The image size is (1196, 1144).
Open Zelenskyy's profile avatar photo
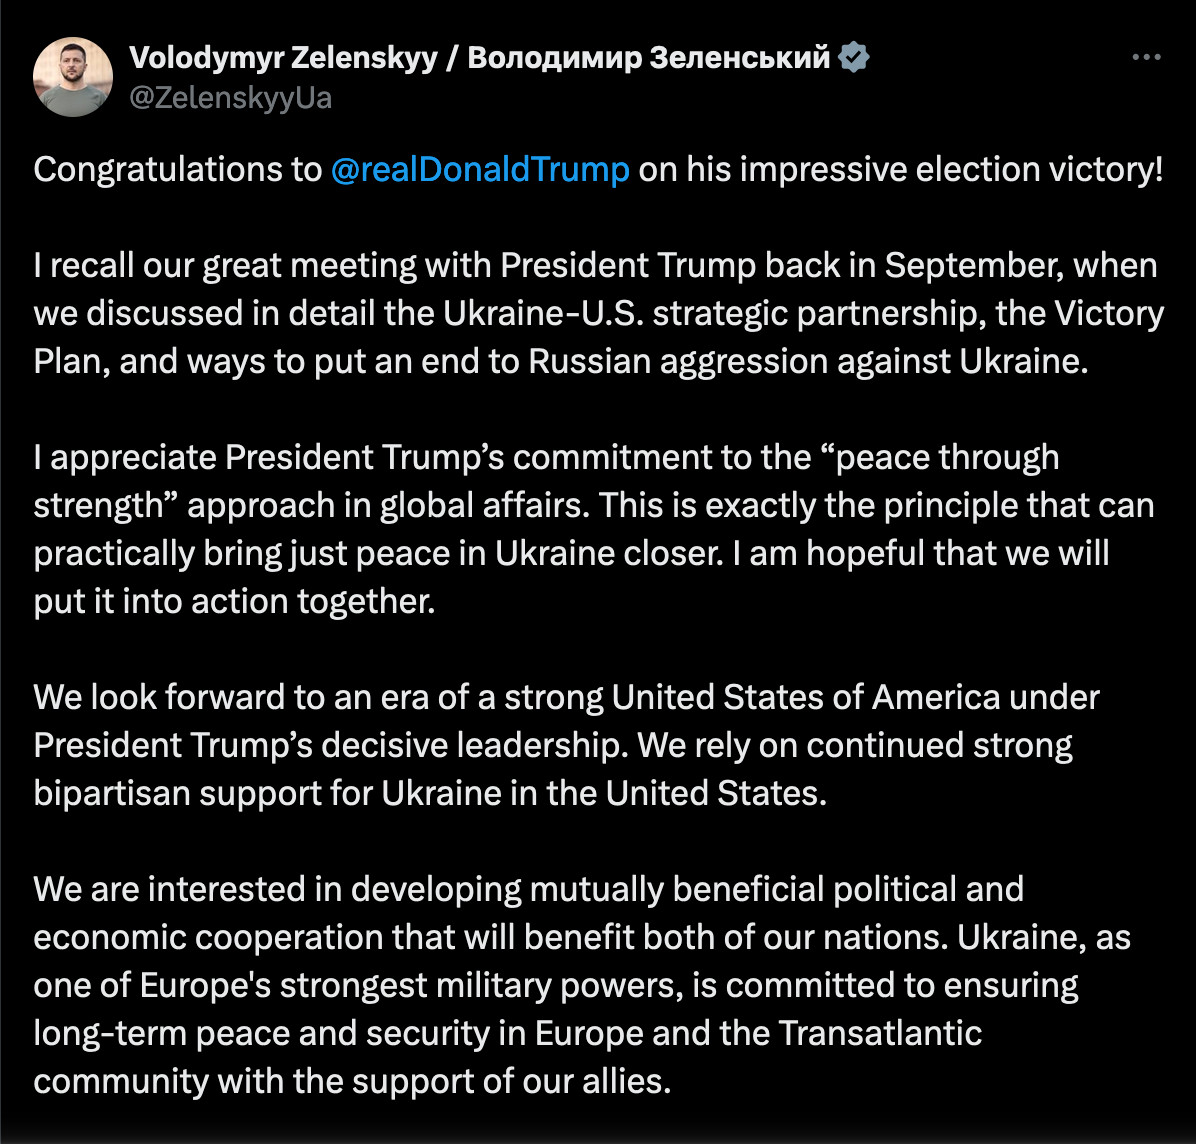click(x=72, y=77)
